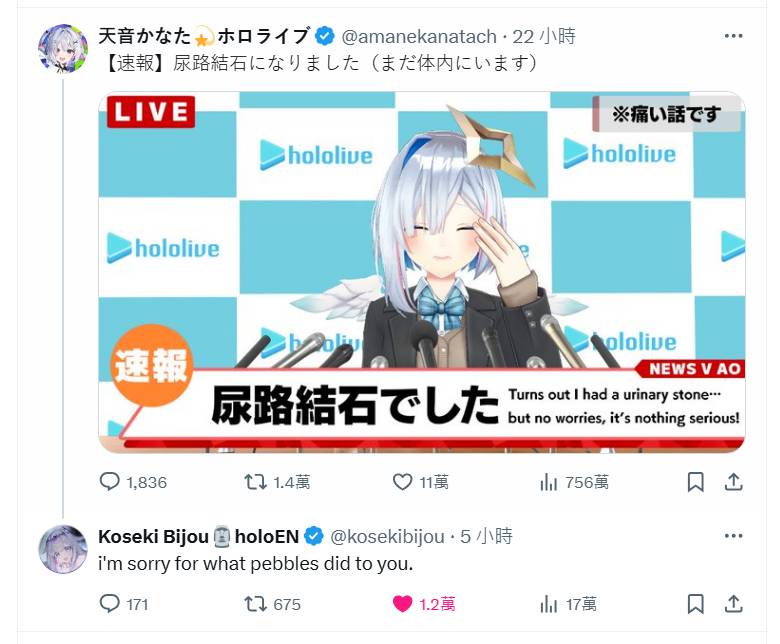Bookmark Koseki Bijou's reply
This screenshot has width=780, height=644.
[x=695, y=604]
